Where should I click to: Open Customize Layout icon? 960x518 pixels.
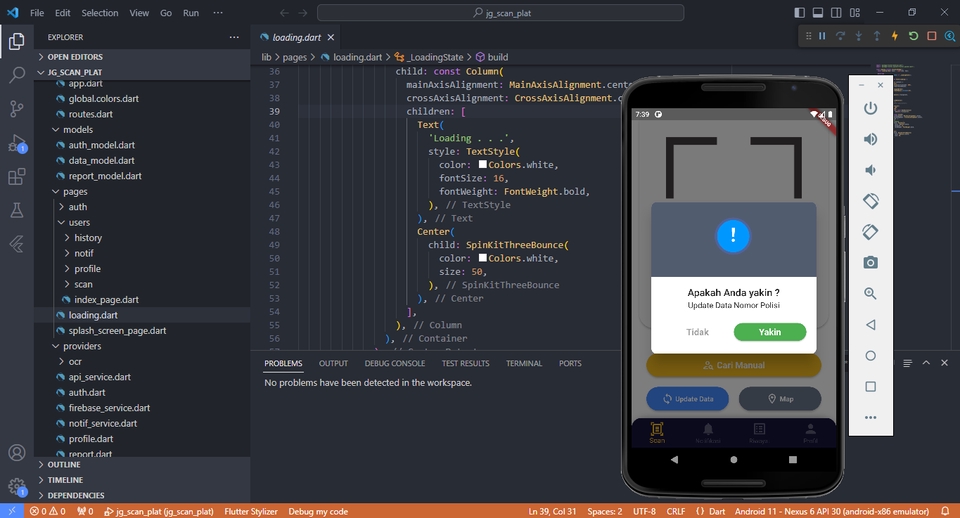[x=855, y=12]
